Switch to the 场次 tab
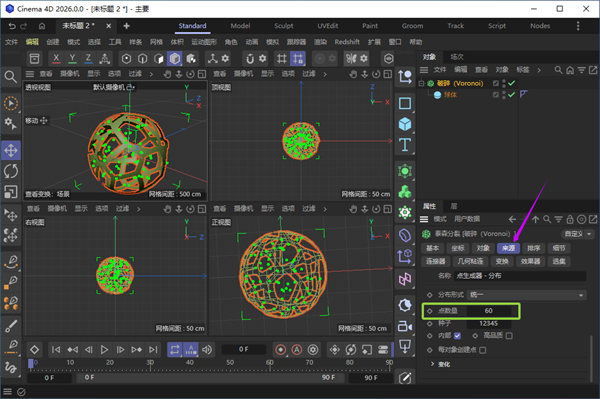The height and width of the screenshot is (399, 600). 457,57
